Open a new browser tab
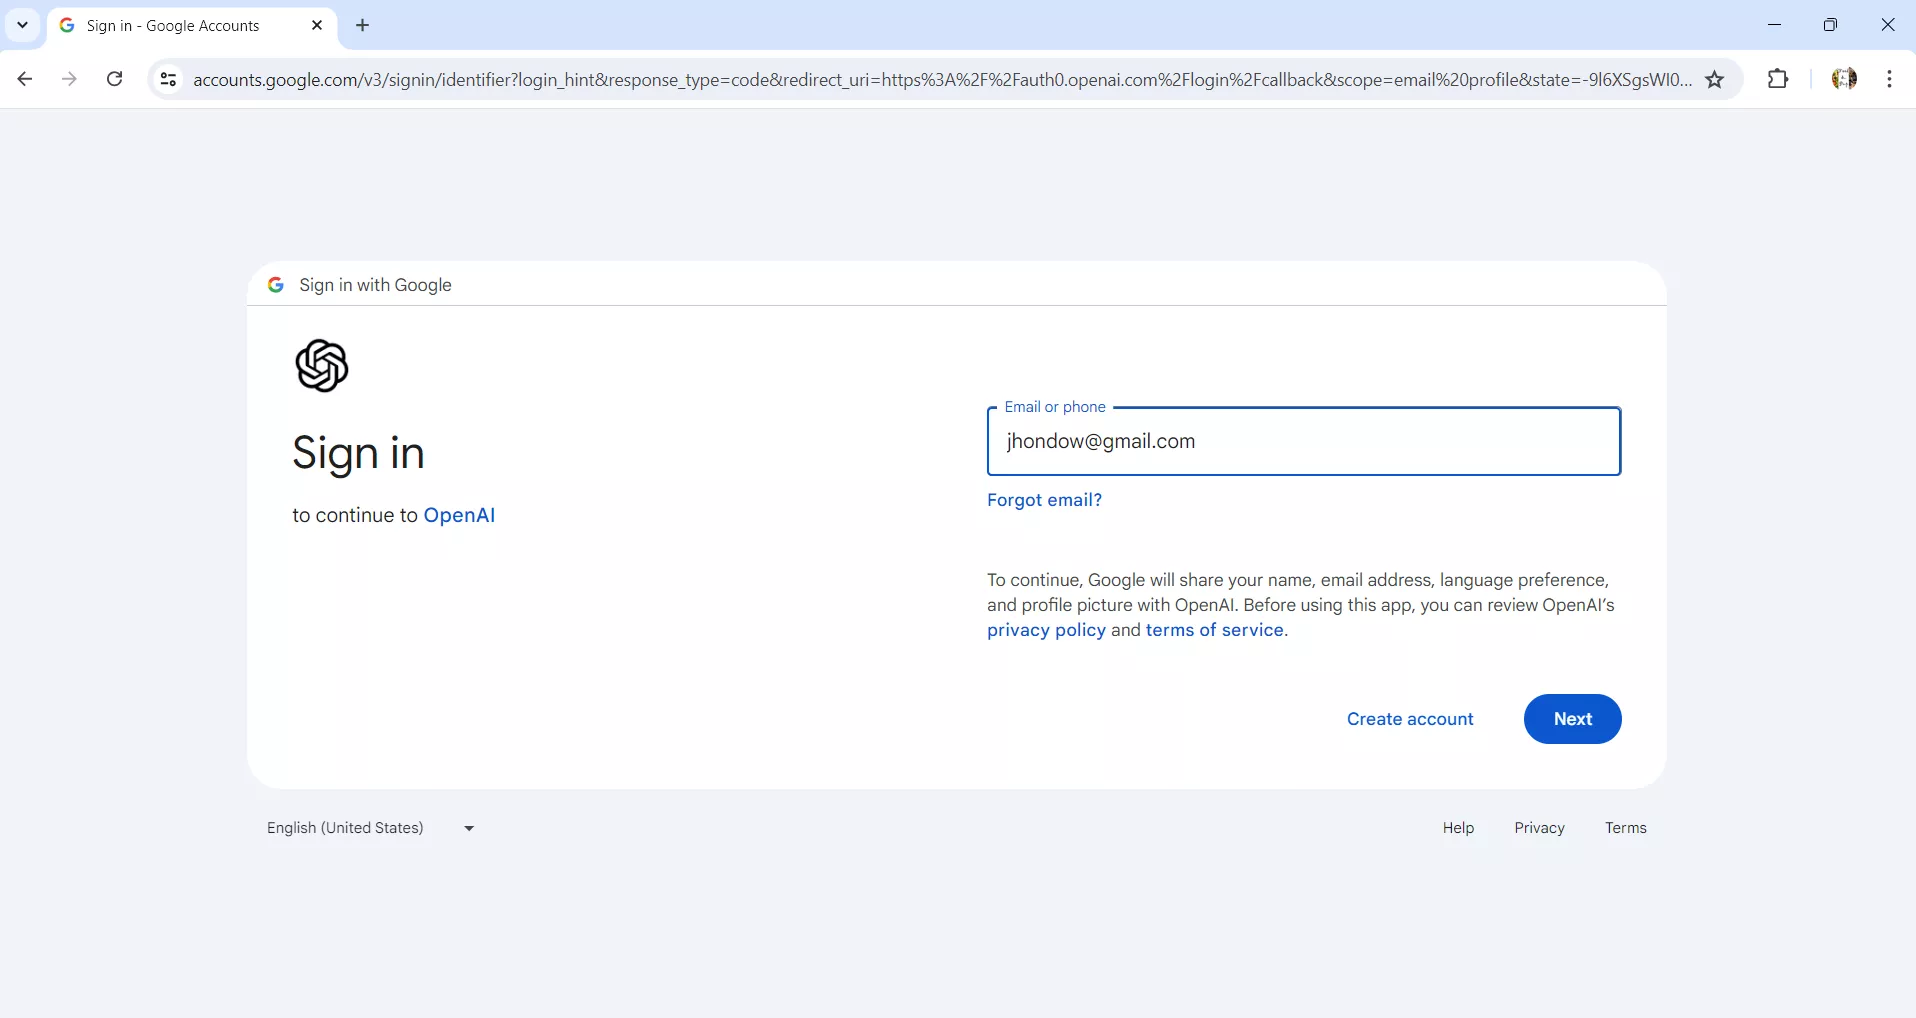This screenshot has height=1018, width=1916. click(x=363, y=25)
